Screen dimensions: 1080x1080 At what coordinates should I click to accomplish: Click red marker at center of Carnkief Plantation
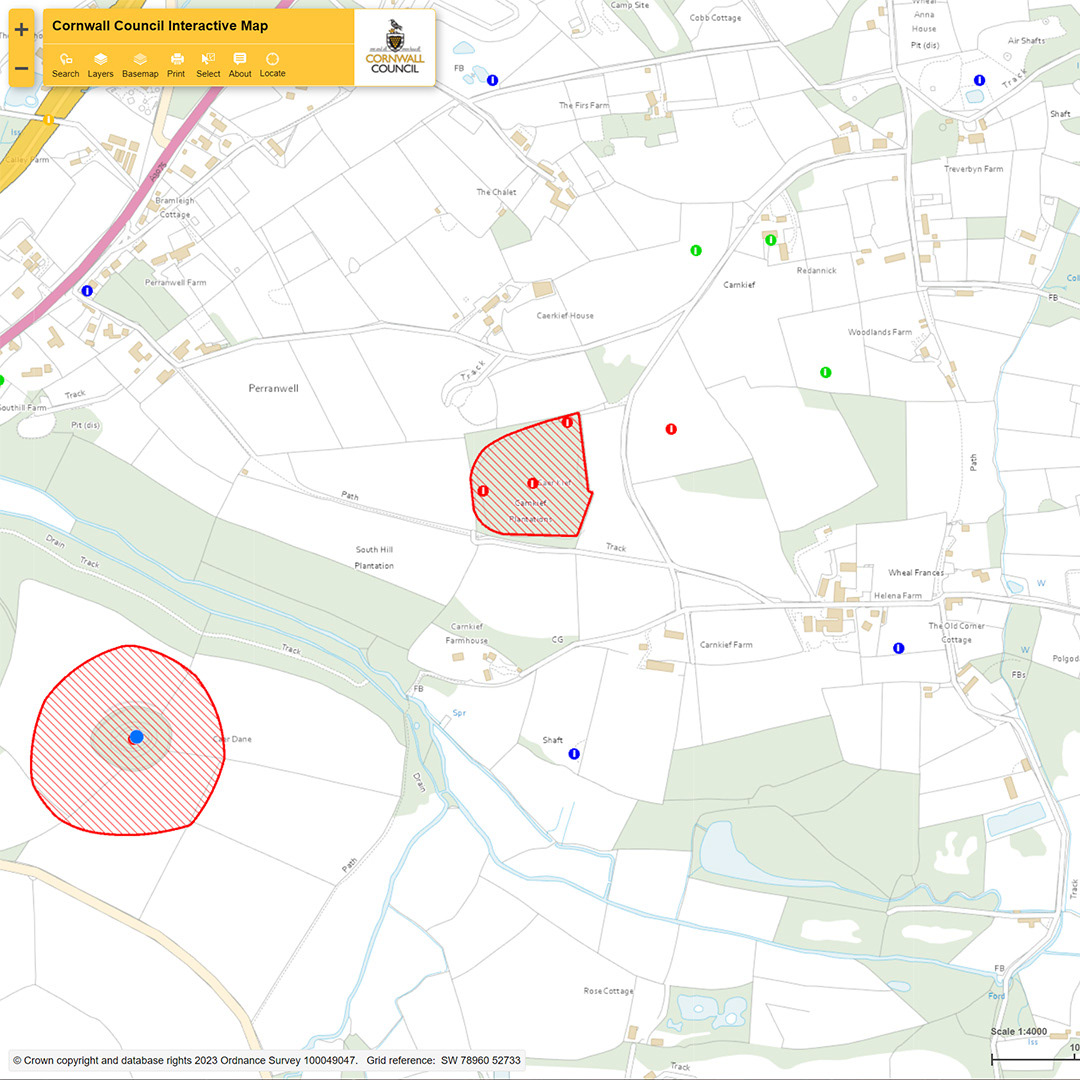point(532,484)
